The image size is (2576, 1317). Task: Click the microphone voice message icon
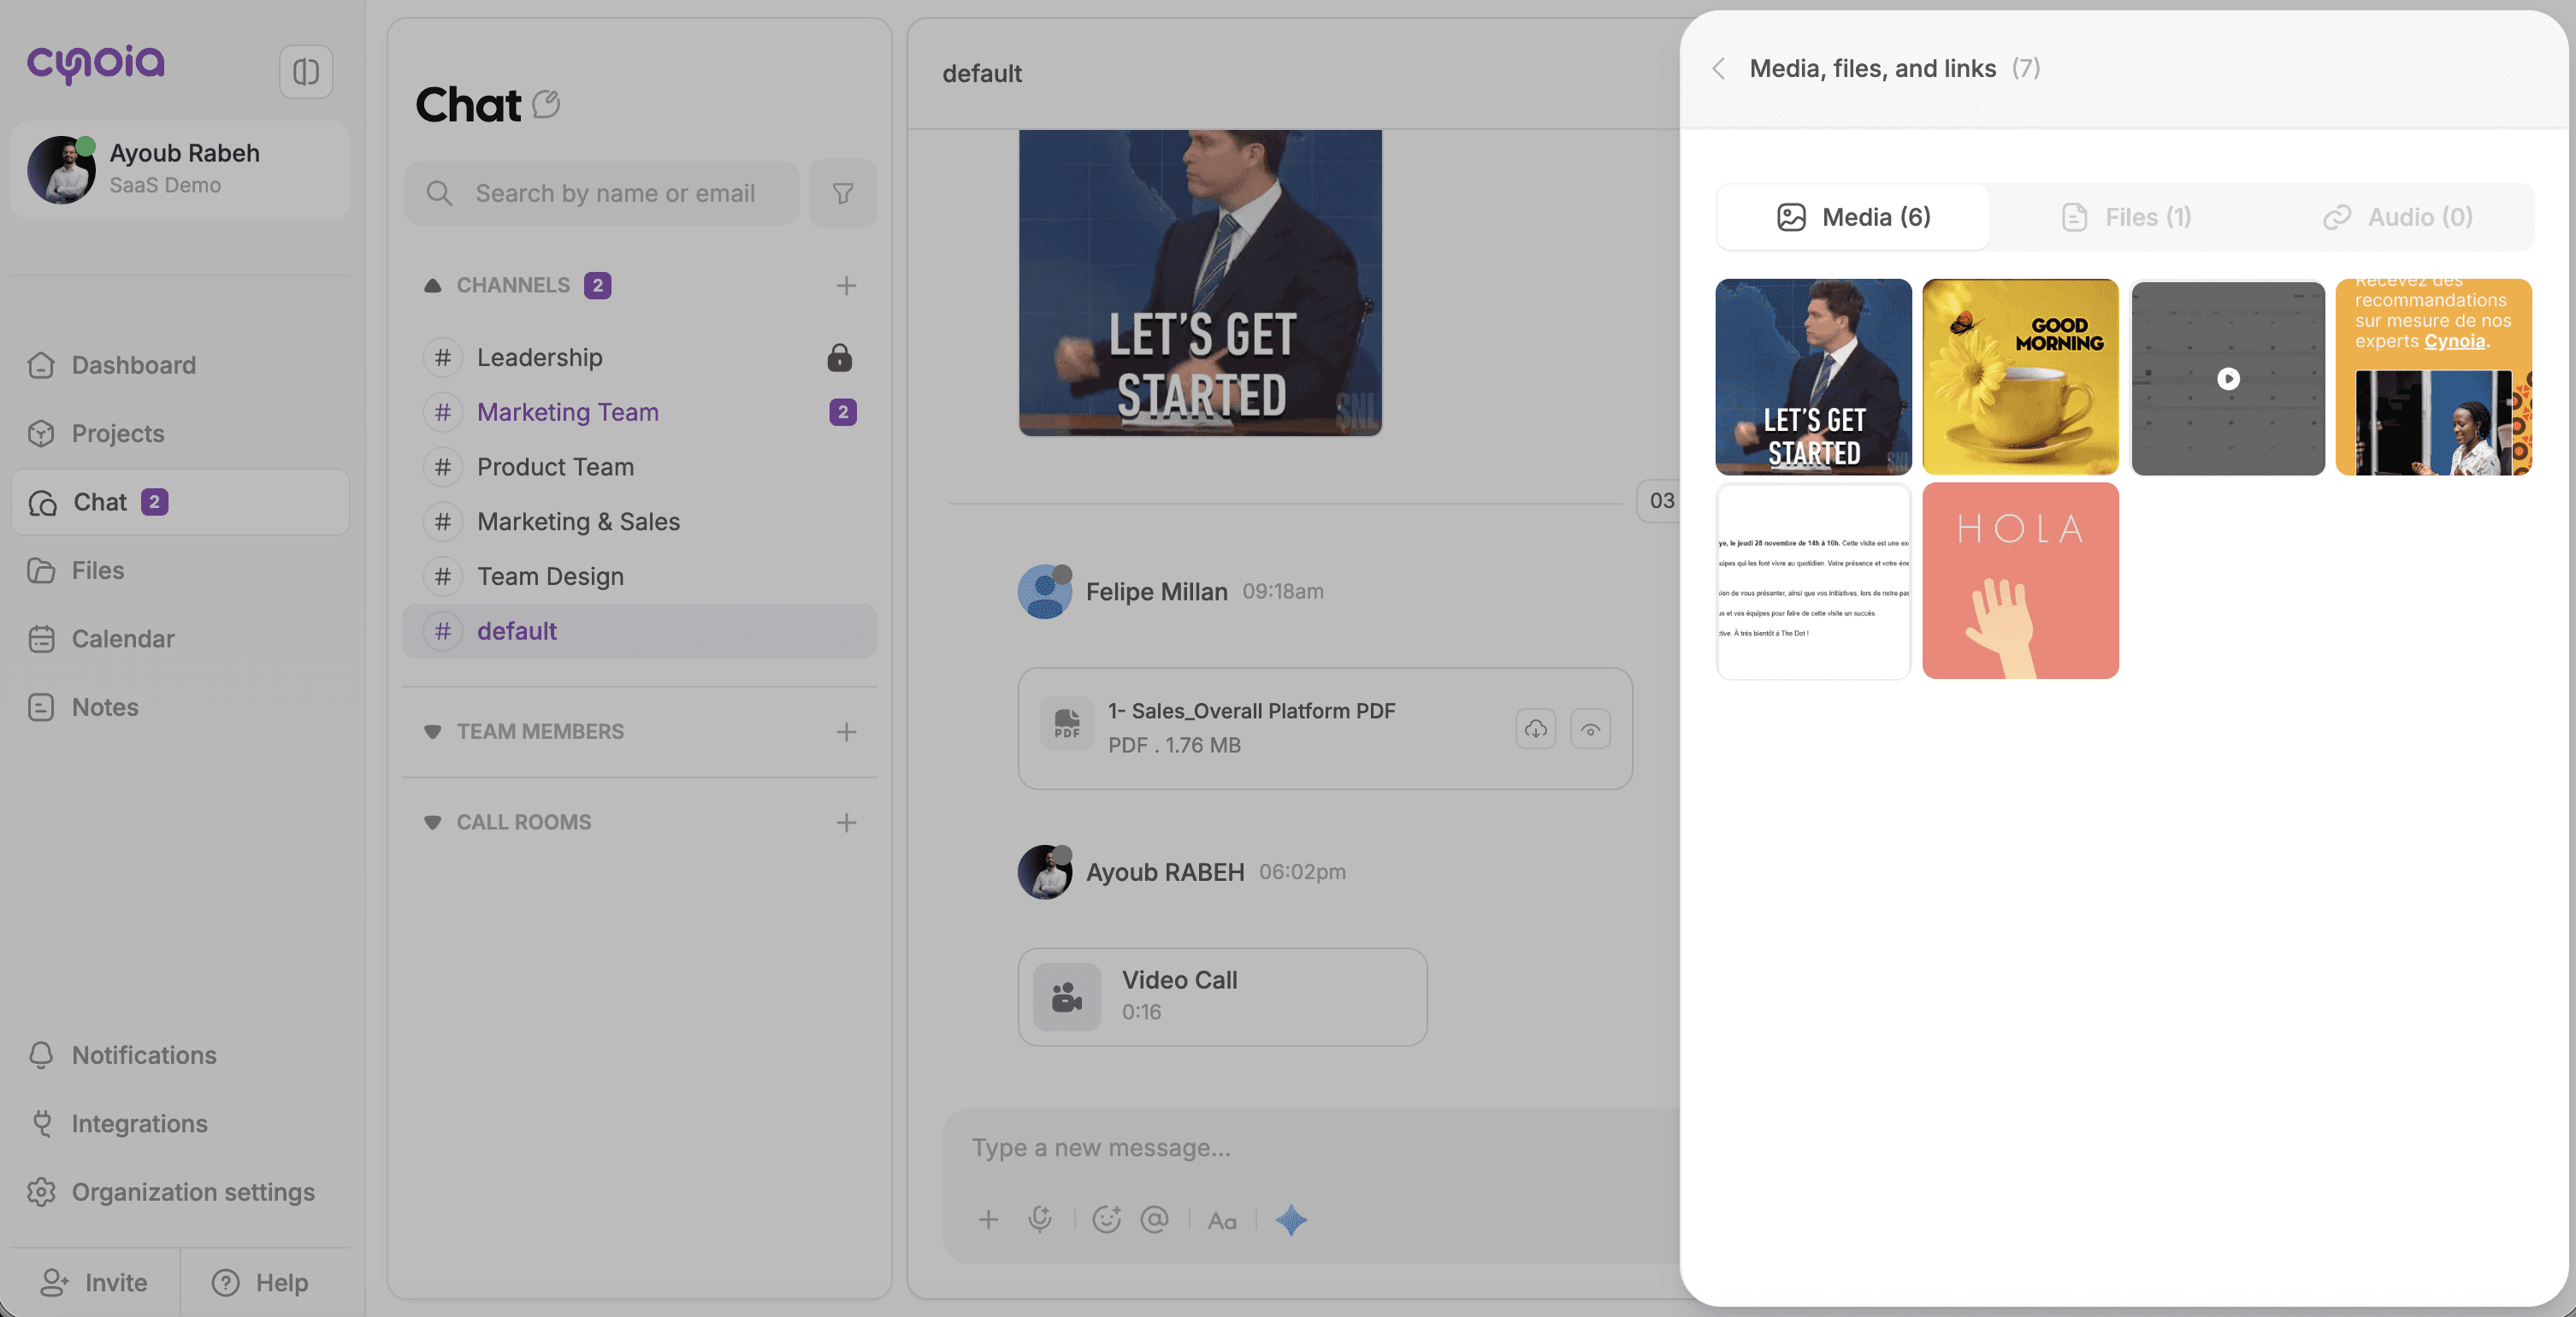[x=1040, y=1219]
